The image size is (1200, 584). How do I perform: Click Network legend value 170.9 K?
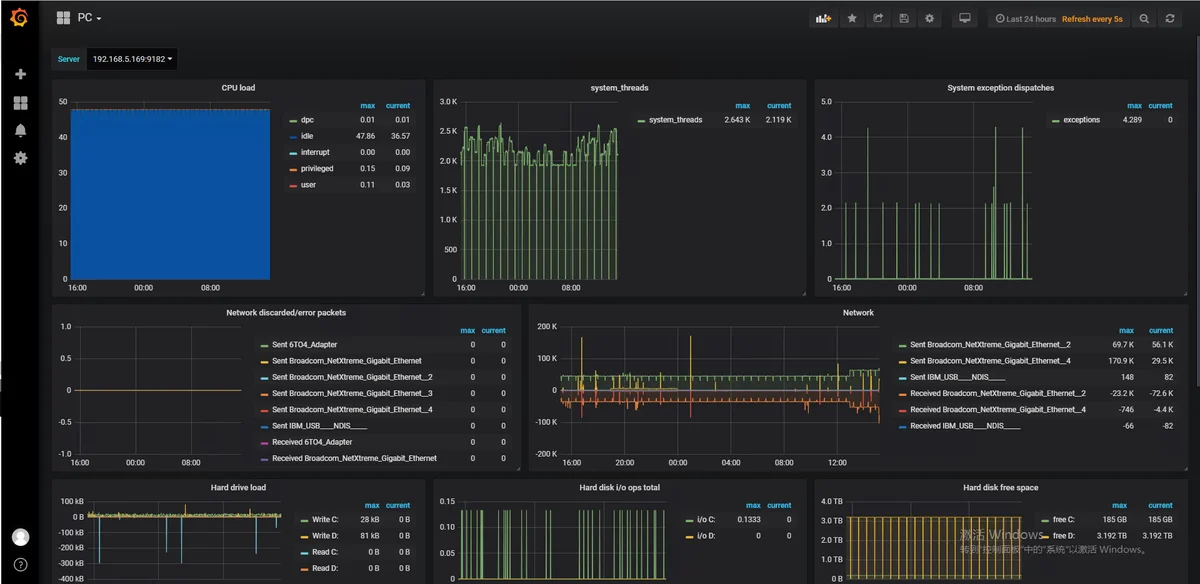pos(1120,361)
